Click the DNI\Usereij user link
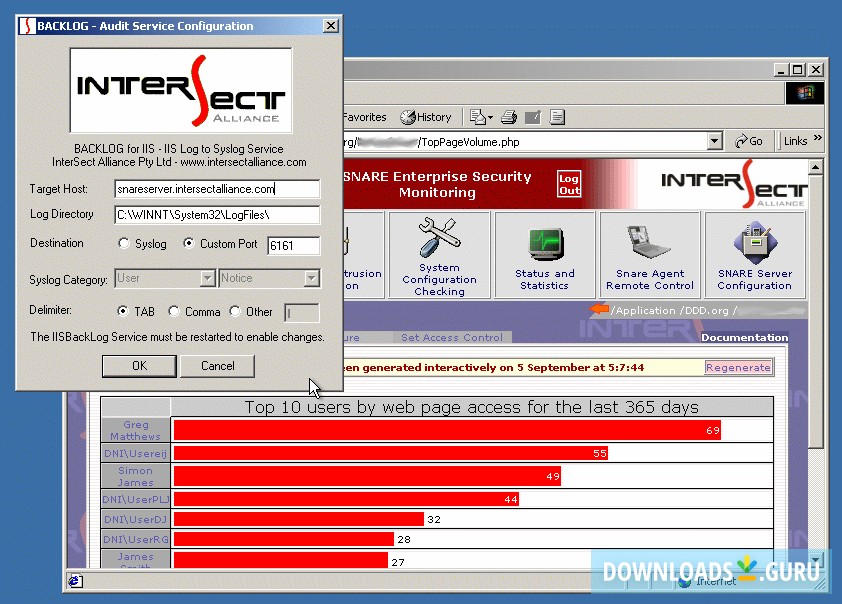The width and height of the screenshot is (842, 604). click(135, 453)
